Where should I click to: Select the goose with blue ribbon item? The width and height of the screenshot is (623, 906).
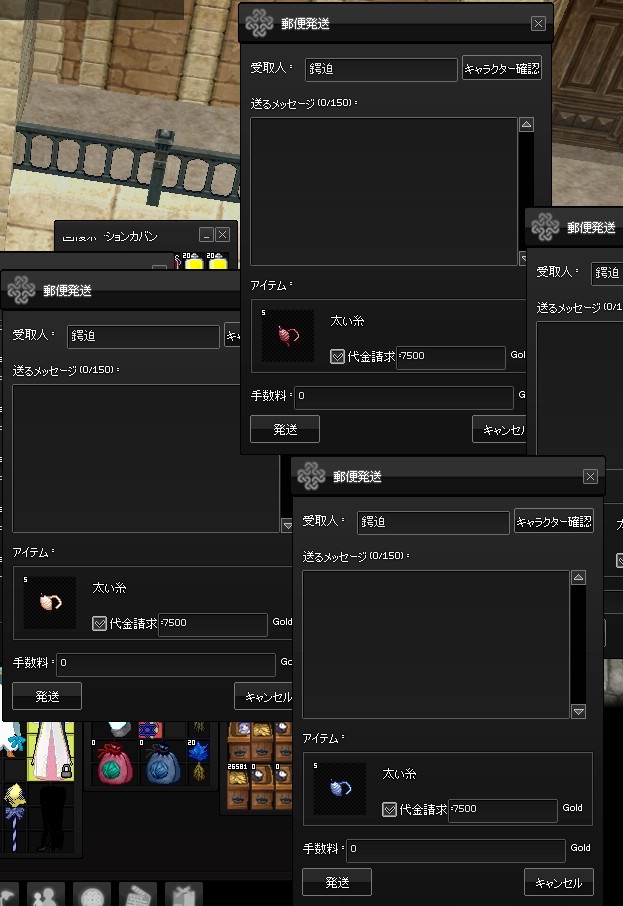click(x=10, y=740)
